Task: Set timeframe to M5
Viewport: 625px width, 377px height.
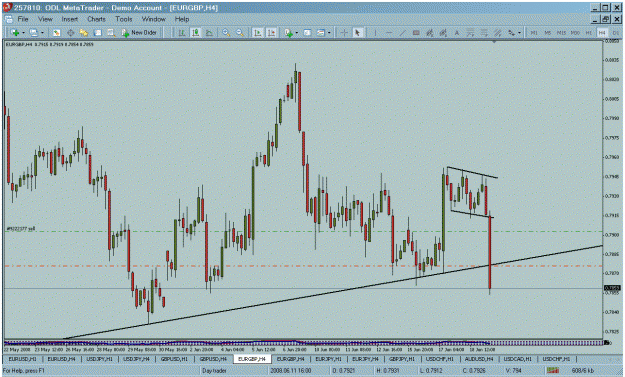Action: pos(547,33)
